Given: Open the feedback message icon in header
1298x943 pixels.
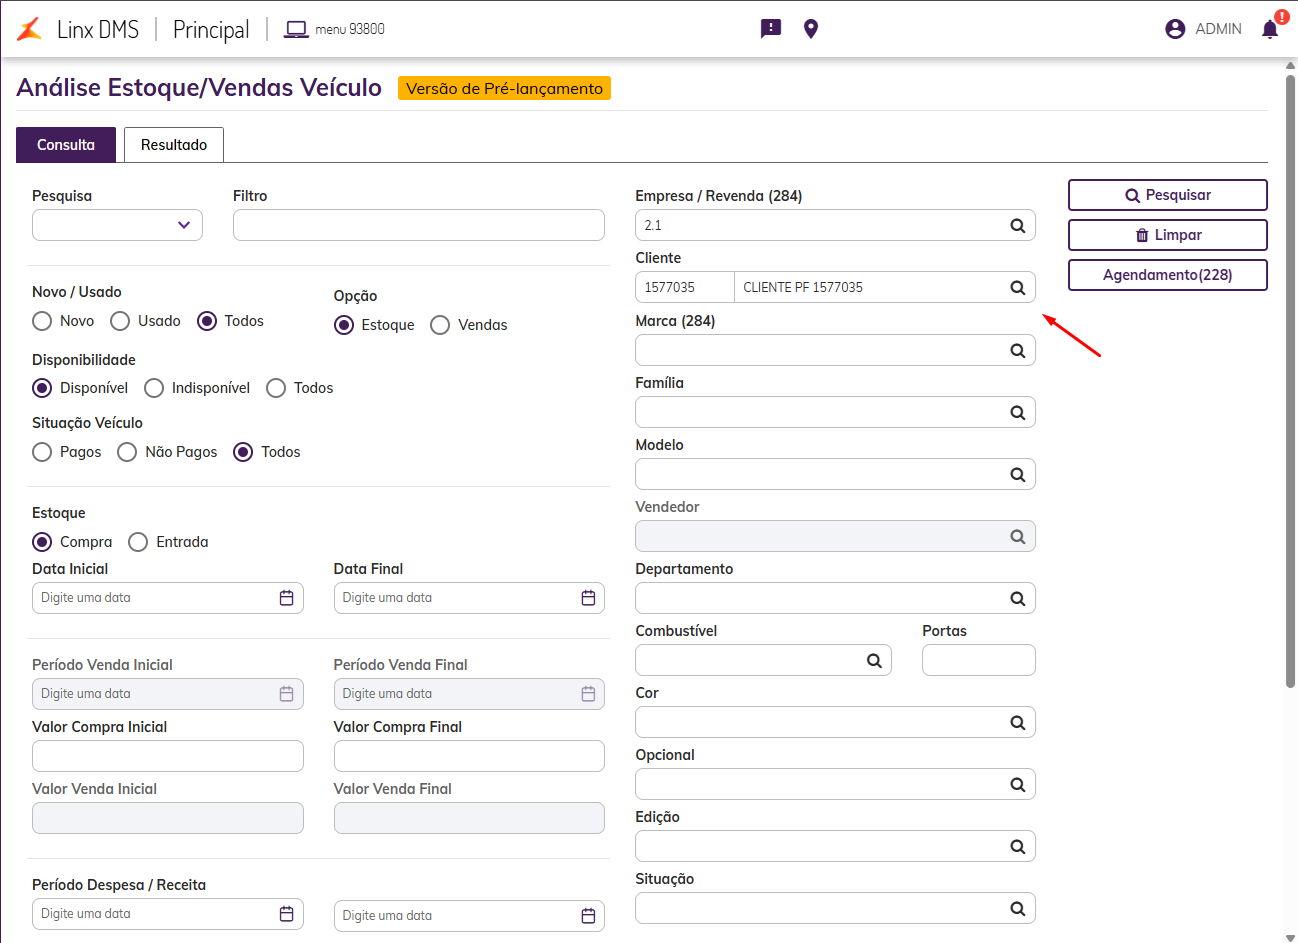Looking at the screenshot, I should pos(771,29).
